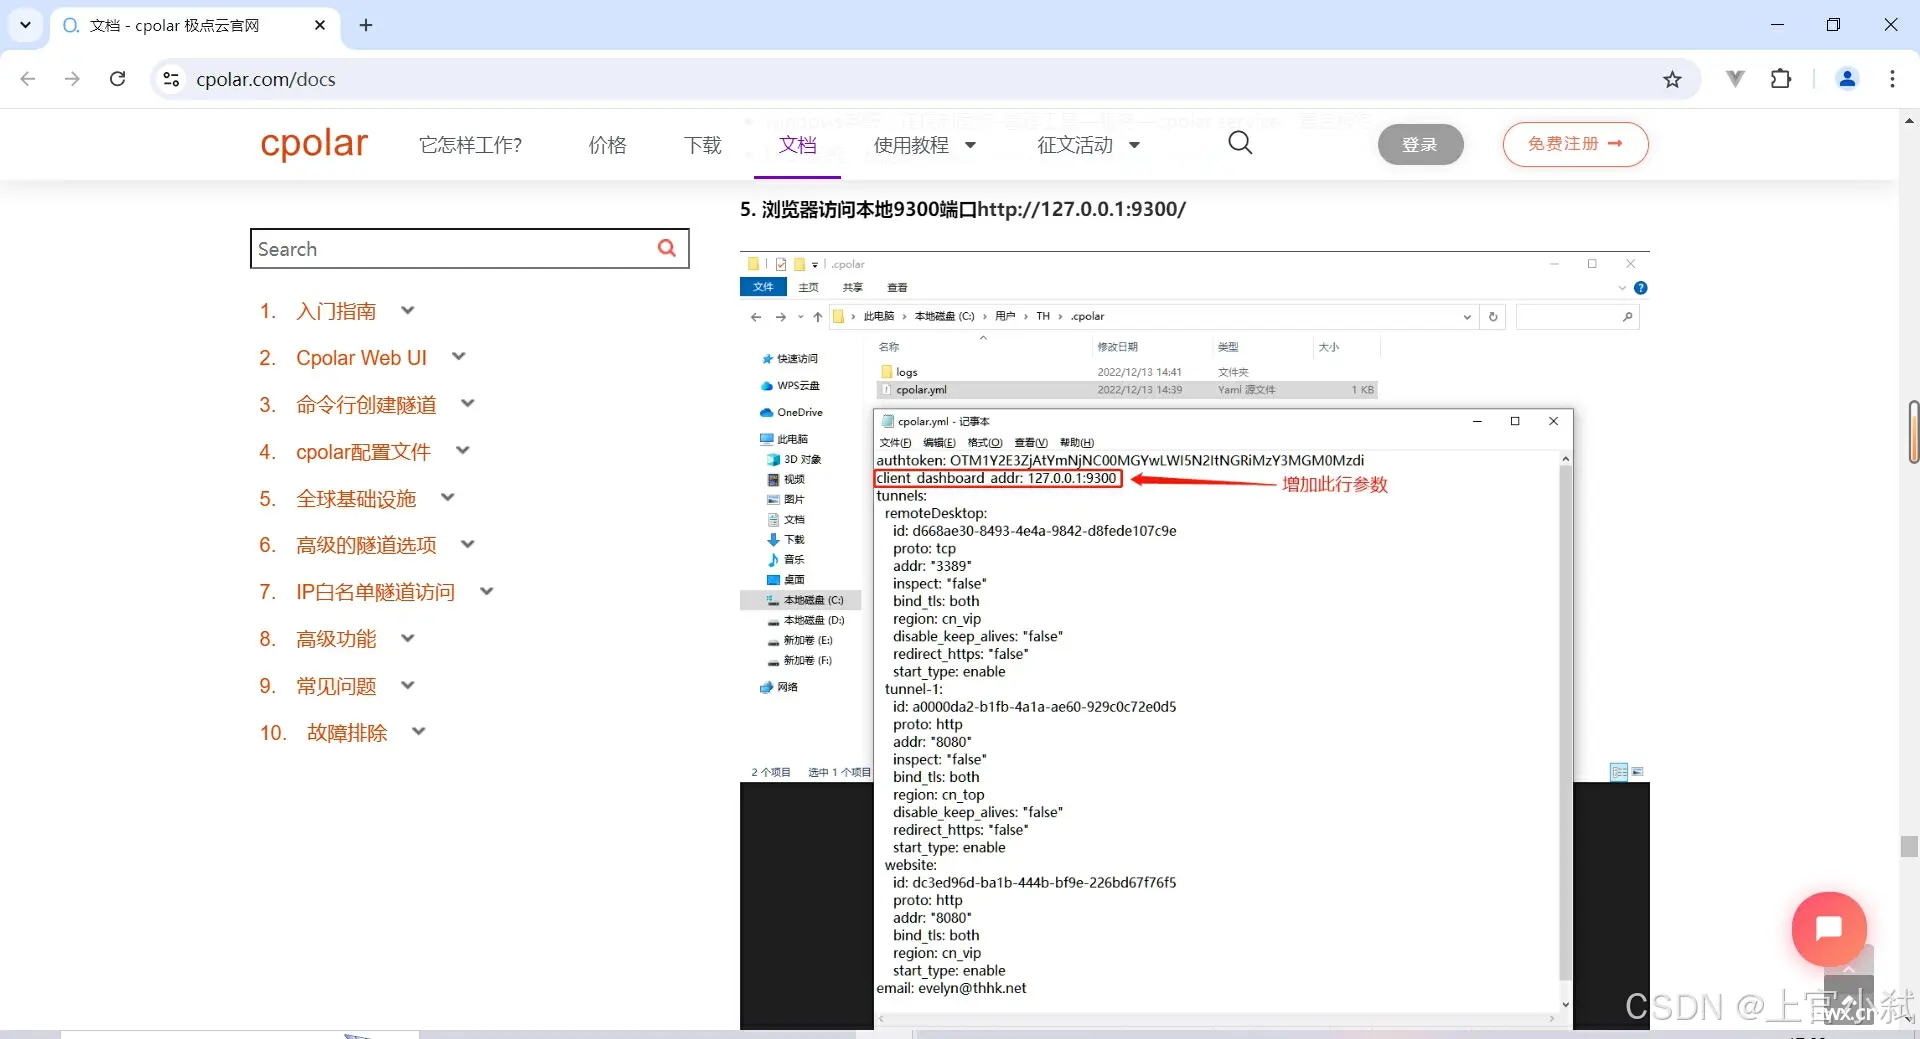The height and width of the screenshot is (1039, 1920).
Task: Open the 故障排除 section
Action: pyautogui.click(x=346, y=733)
